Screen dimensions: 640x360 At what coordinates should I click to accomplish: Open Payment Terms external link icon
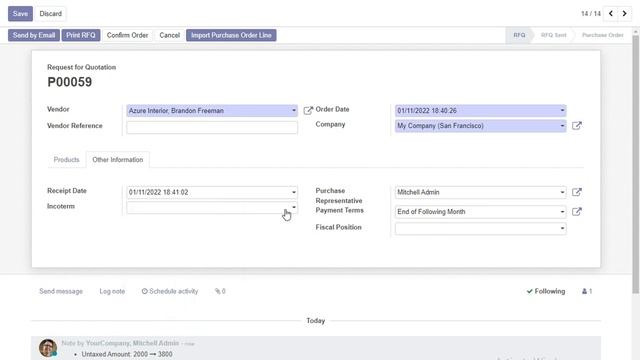click(577, 211)
